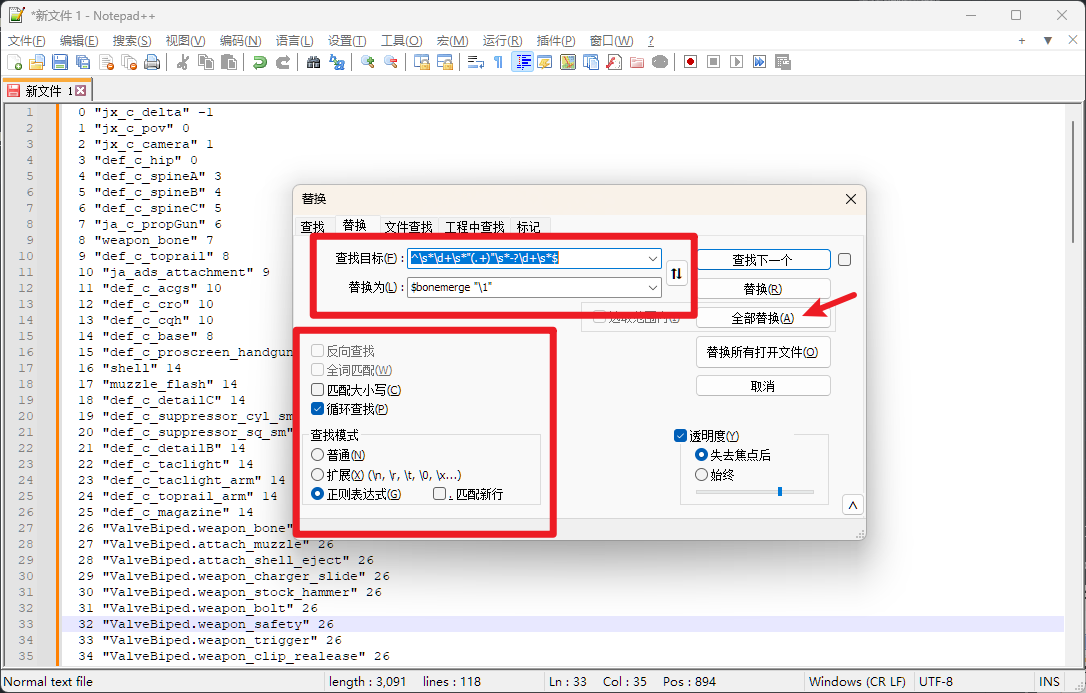Click the Copy toolbar icon
Image resolution: width=1086 pixels, height=693 pixels.
tap(206, 62)
